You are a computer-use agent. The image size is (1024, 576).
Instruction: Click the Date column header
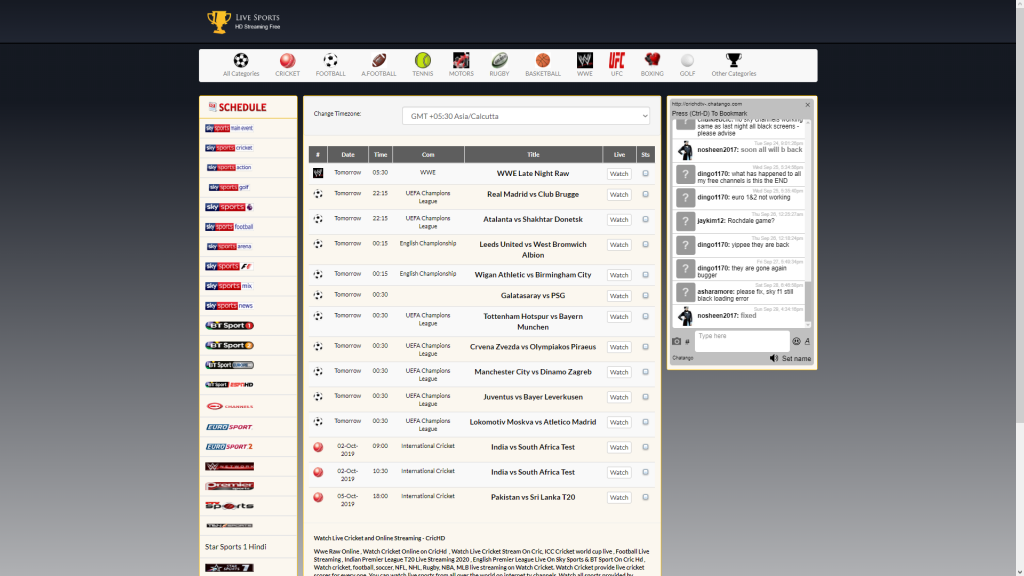[347, 155]
